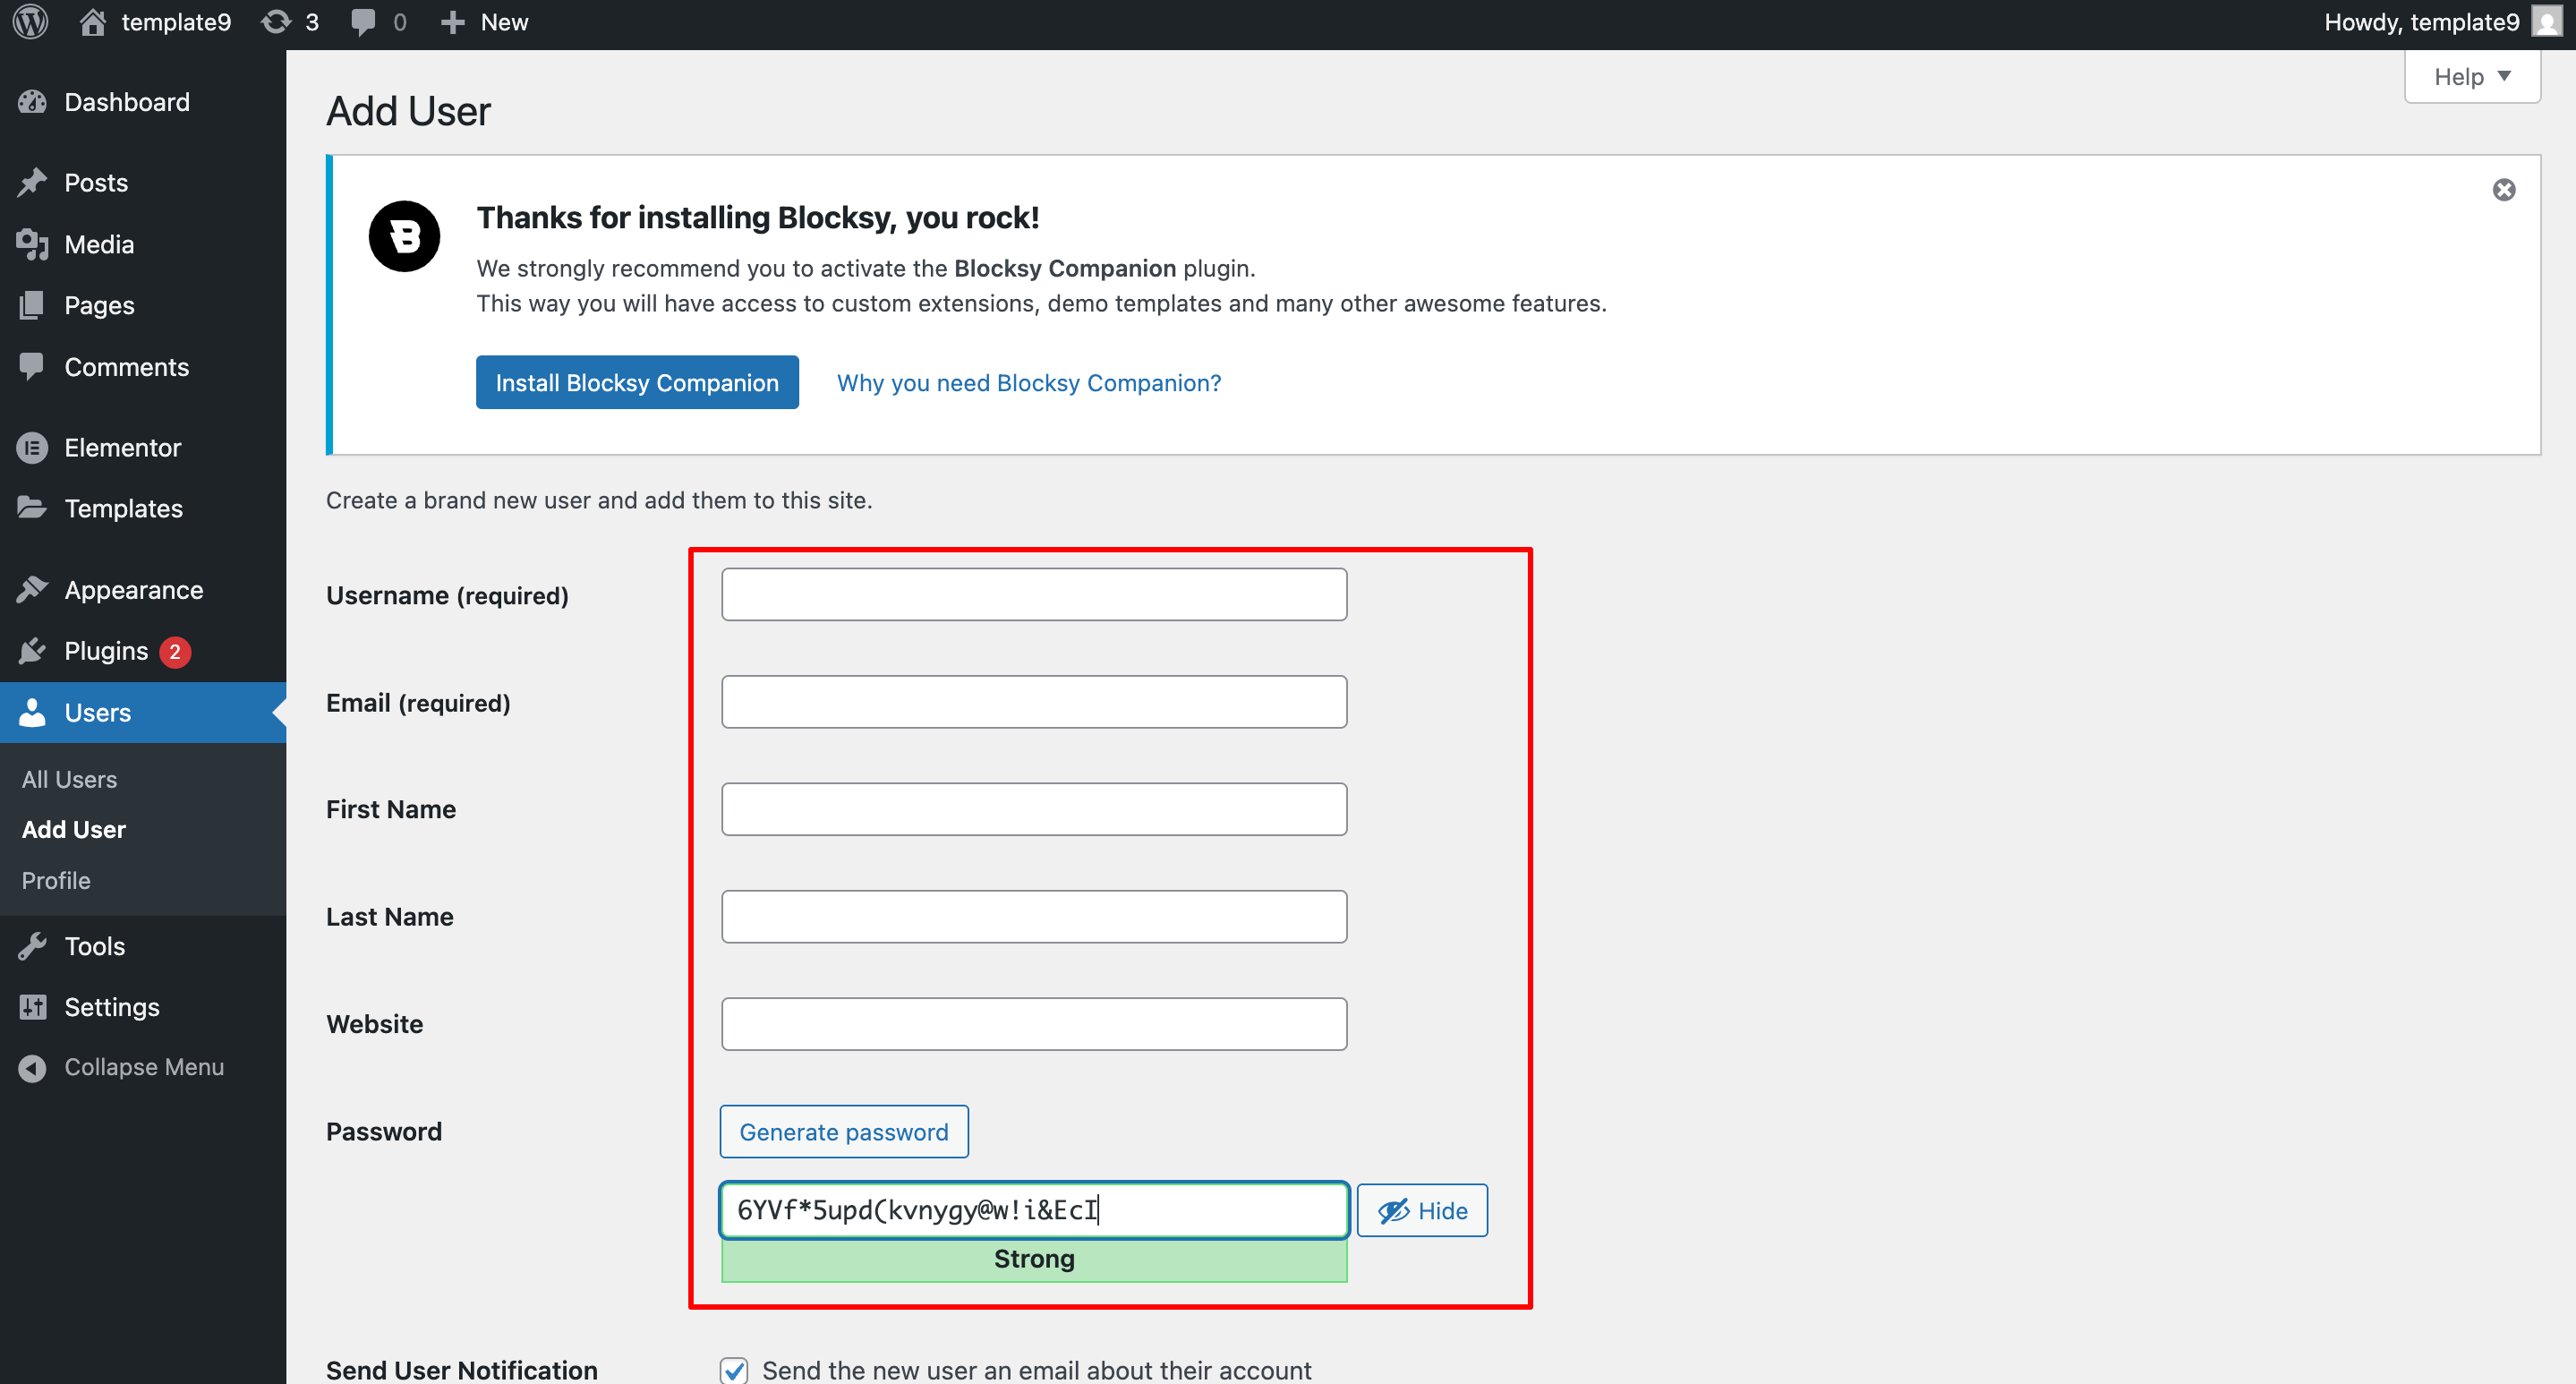Expand the Help dropdown tab

[x=2471, y=77]
